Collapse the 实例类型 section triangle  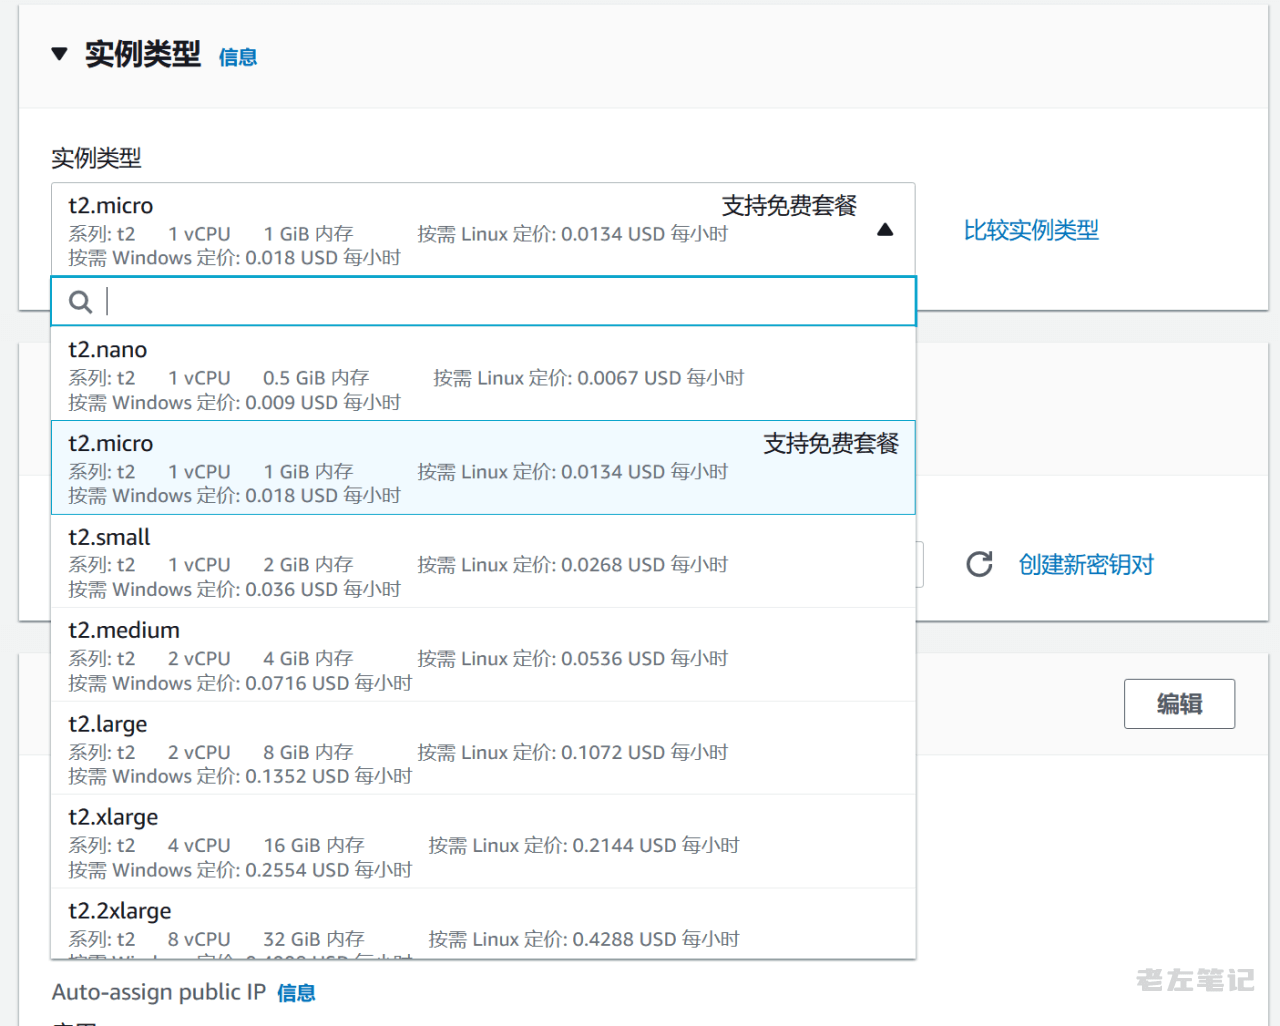(59, 54)
